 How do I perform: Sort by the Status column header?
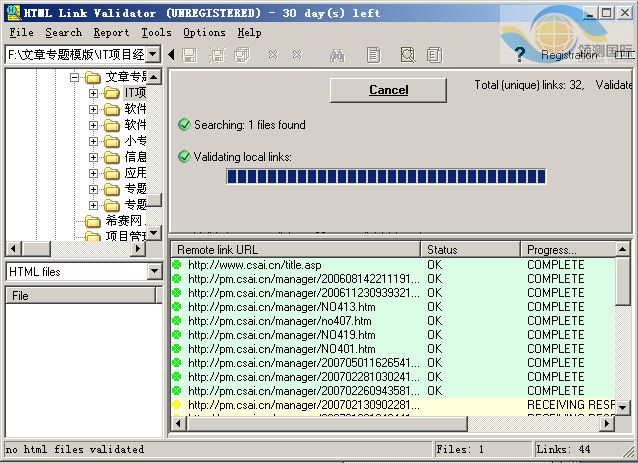tap(468, 249)
